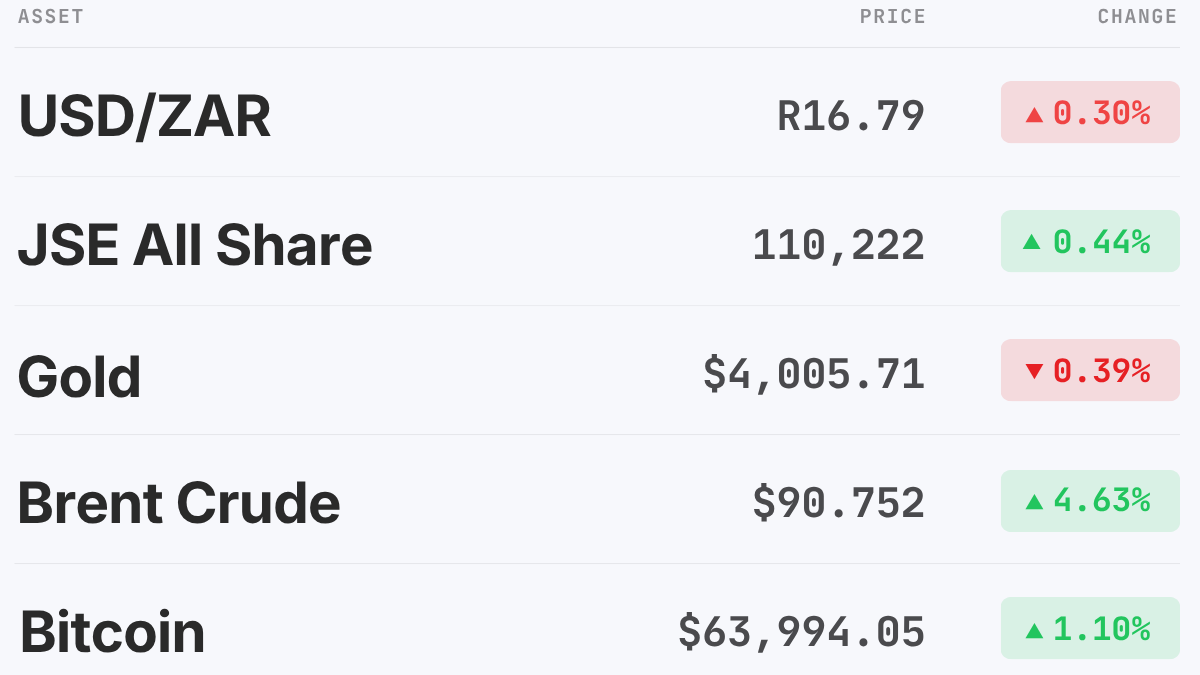Click the red down arrow for Gold
This screenshot has height=675, width=1200.
(1034, 372)
